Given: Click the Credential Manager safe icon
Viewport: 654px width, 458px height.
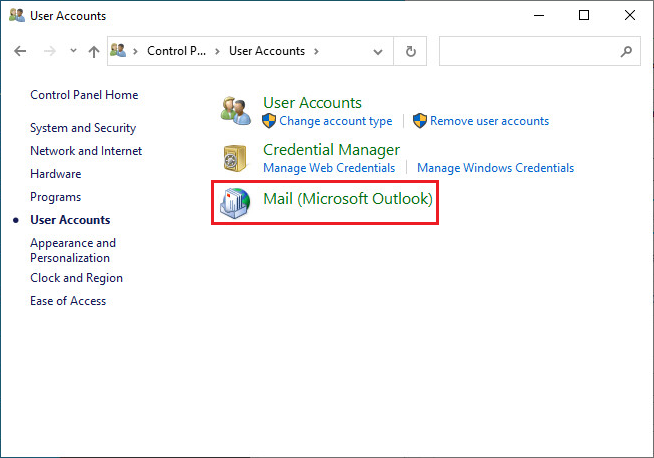Looking at the screenshot, I should pos(235,158).
